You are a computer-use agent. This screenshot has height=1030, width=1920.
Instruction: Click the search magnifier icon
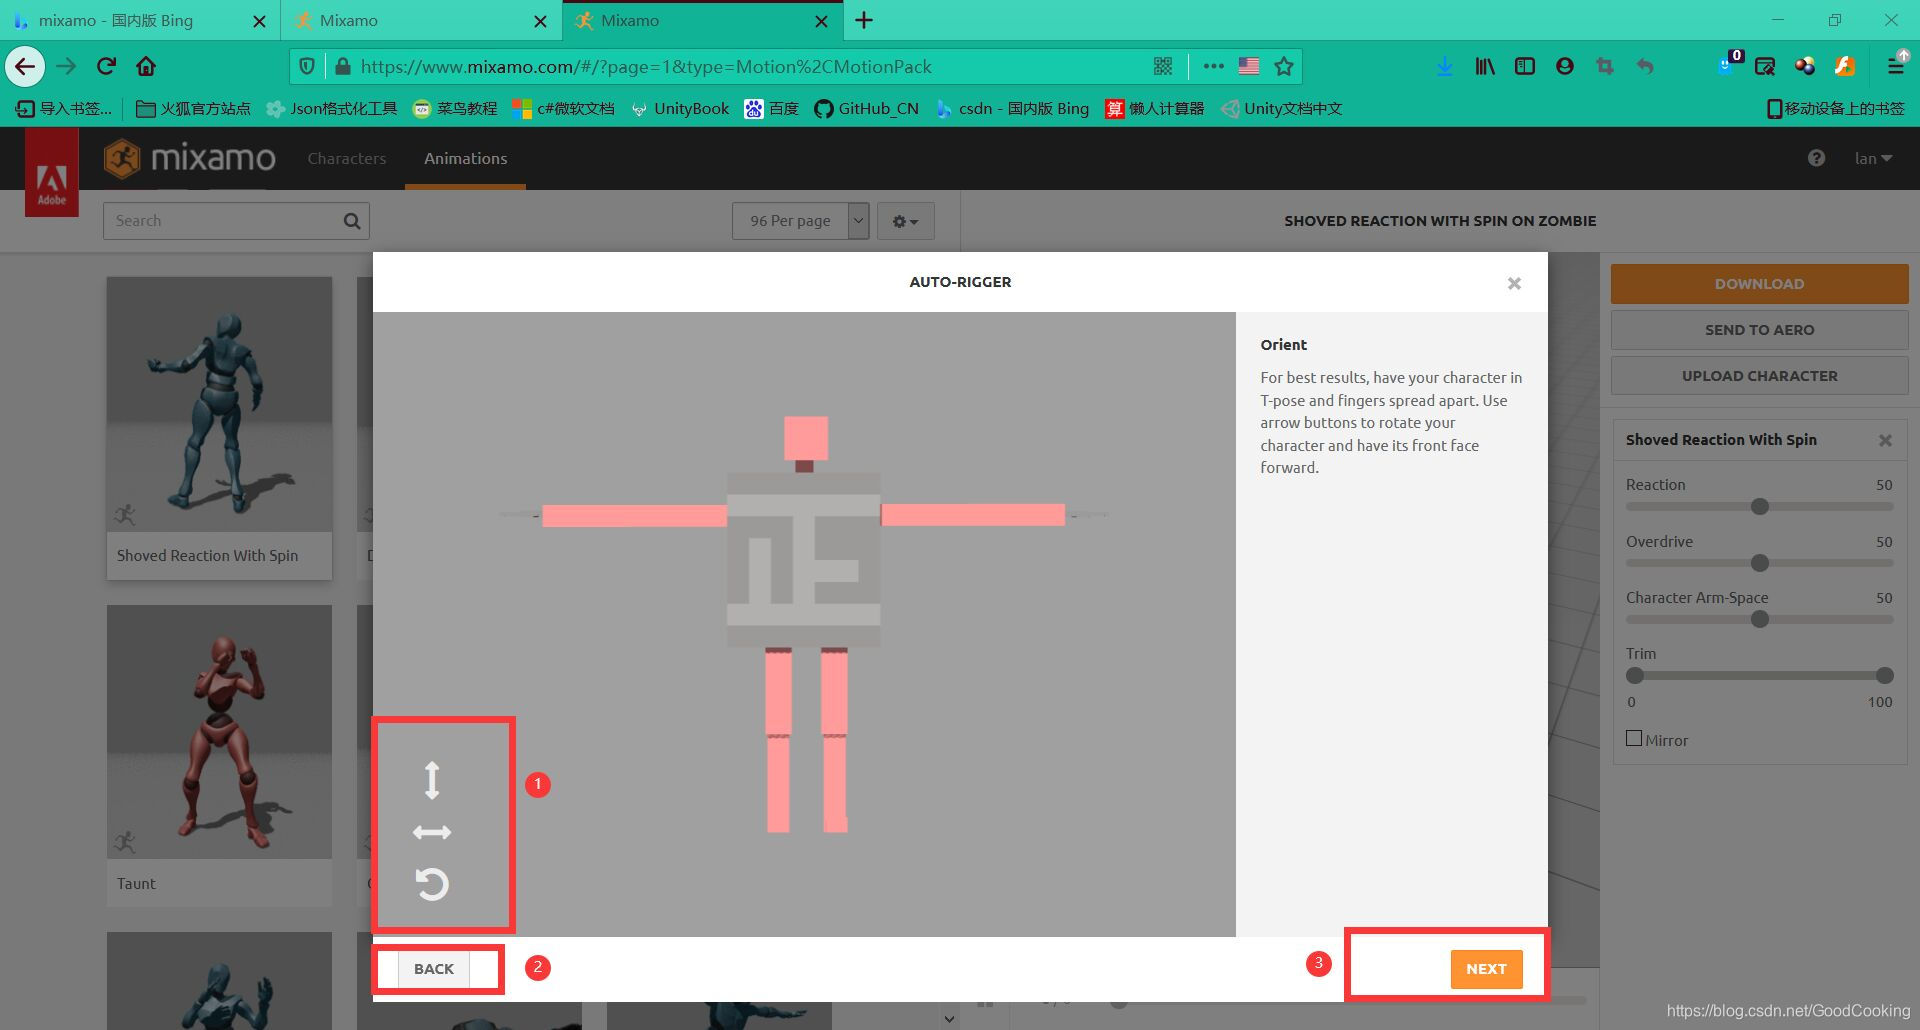tap(352, 221)
